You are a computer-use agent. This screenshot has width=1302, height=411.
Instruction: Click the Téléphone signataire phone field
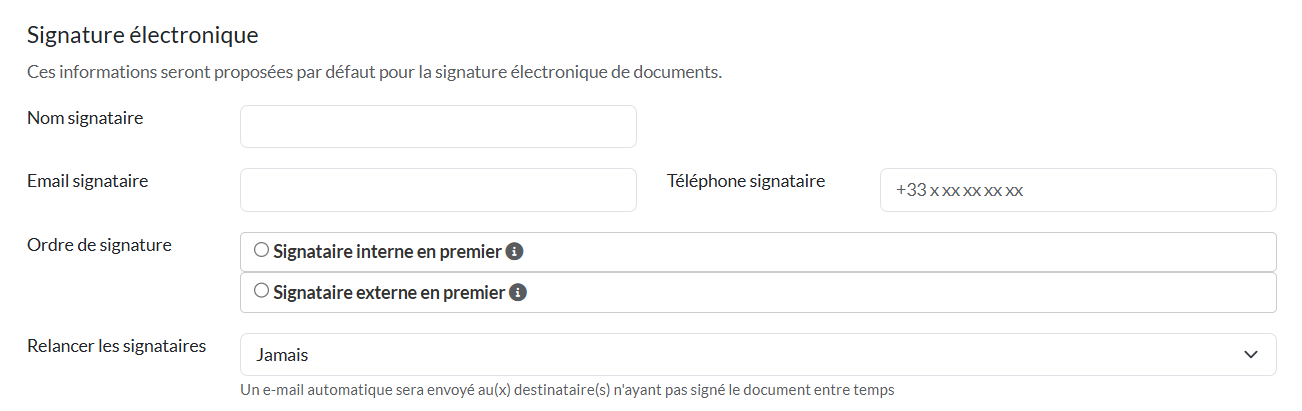click(x=1077, y=190)
